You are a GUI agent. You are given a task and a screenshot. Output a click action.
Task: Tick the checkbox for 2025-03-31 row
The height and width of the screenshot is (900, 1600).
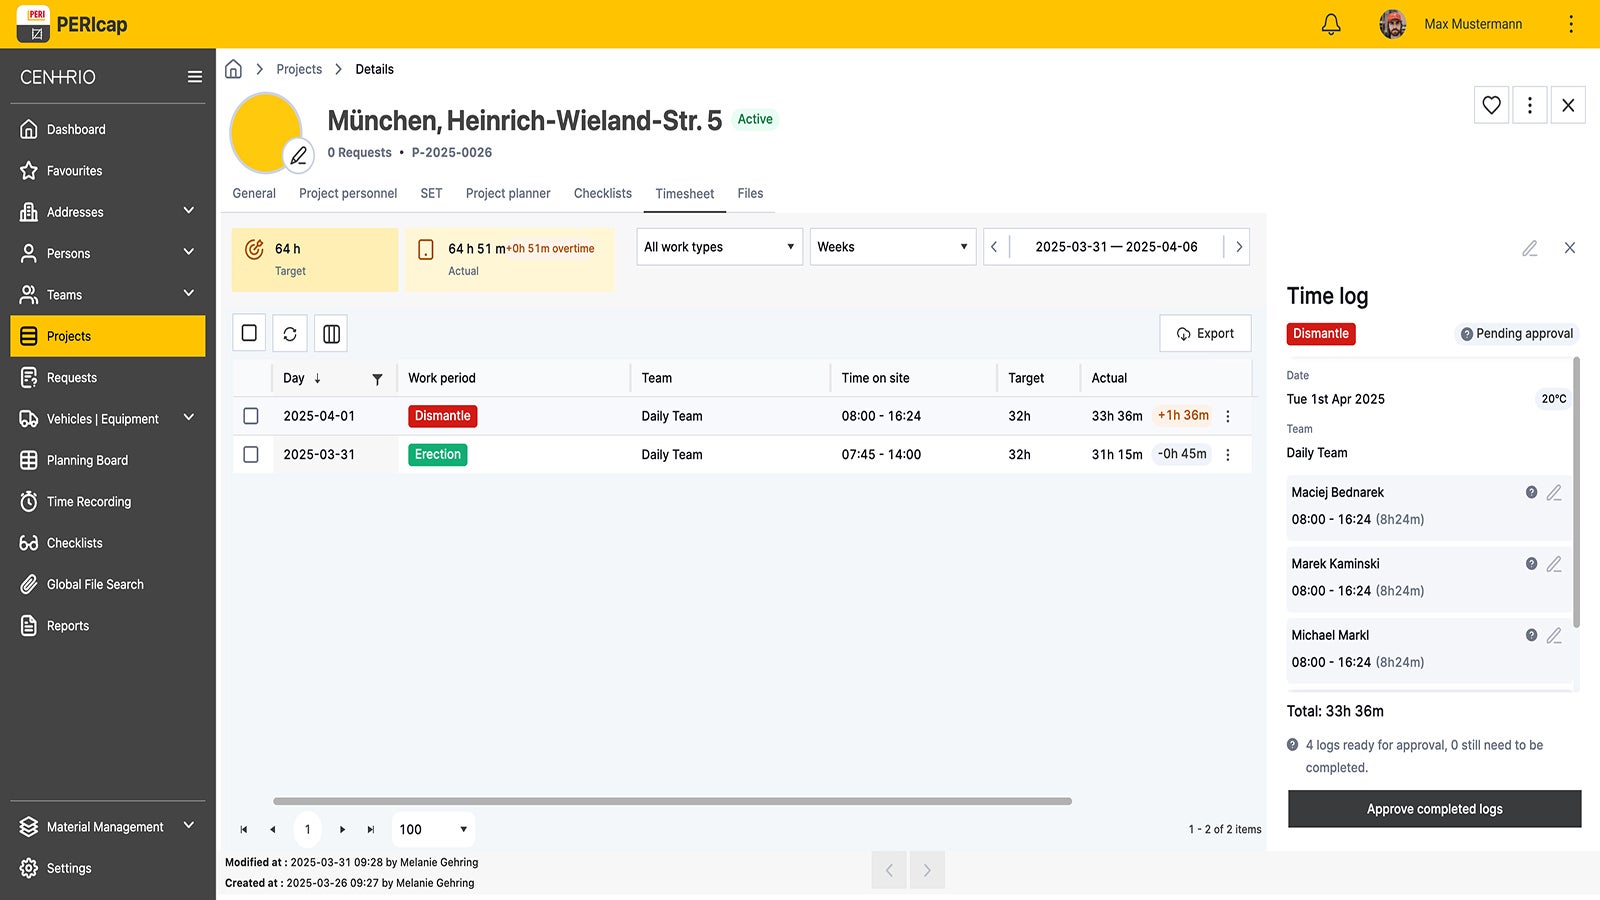[x=251, y=455]
